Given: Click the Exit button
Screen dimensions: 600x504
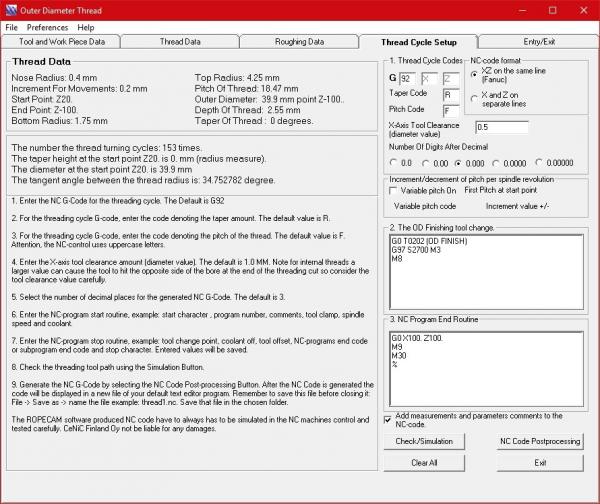Looking at the screenshot, I should [x=539, y=463].
